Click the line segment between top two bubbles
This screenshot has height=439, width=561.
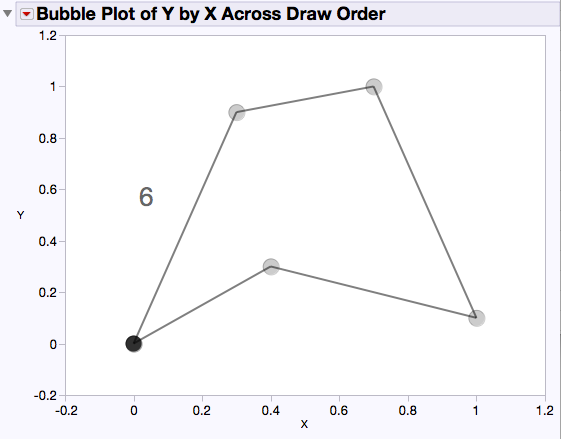pyautogui.click(x=305, y=99)
